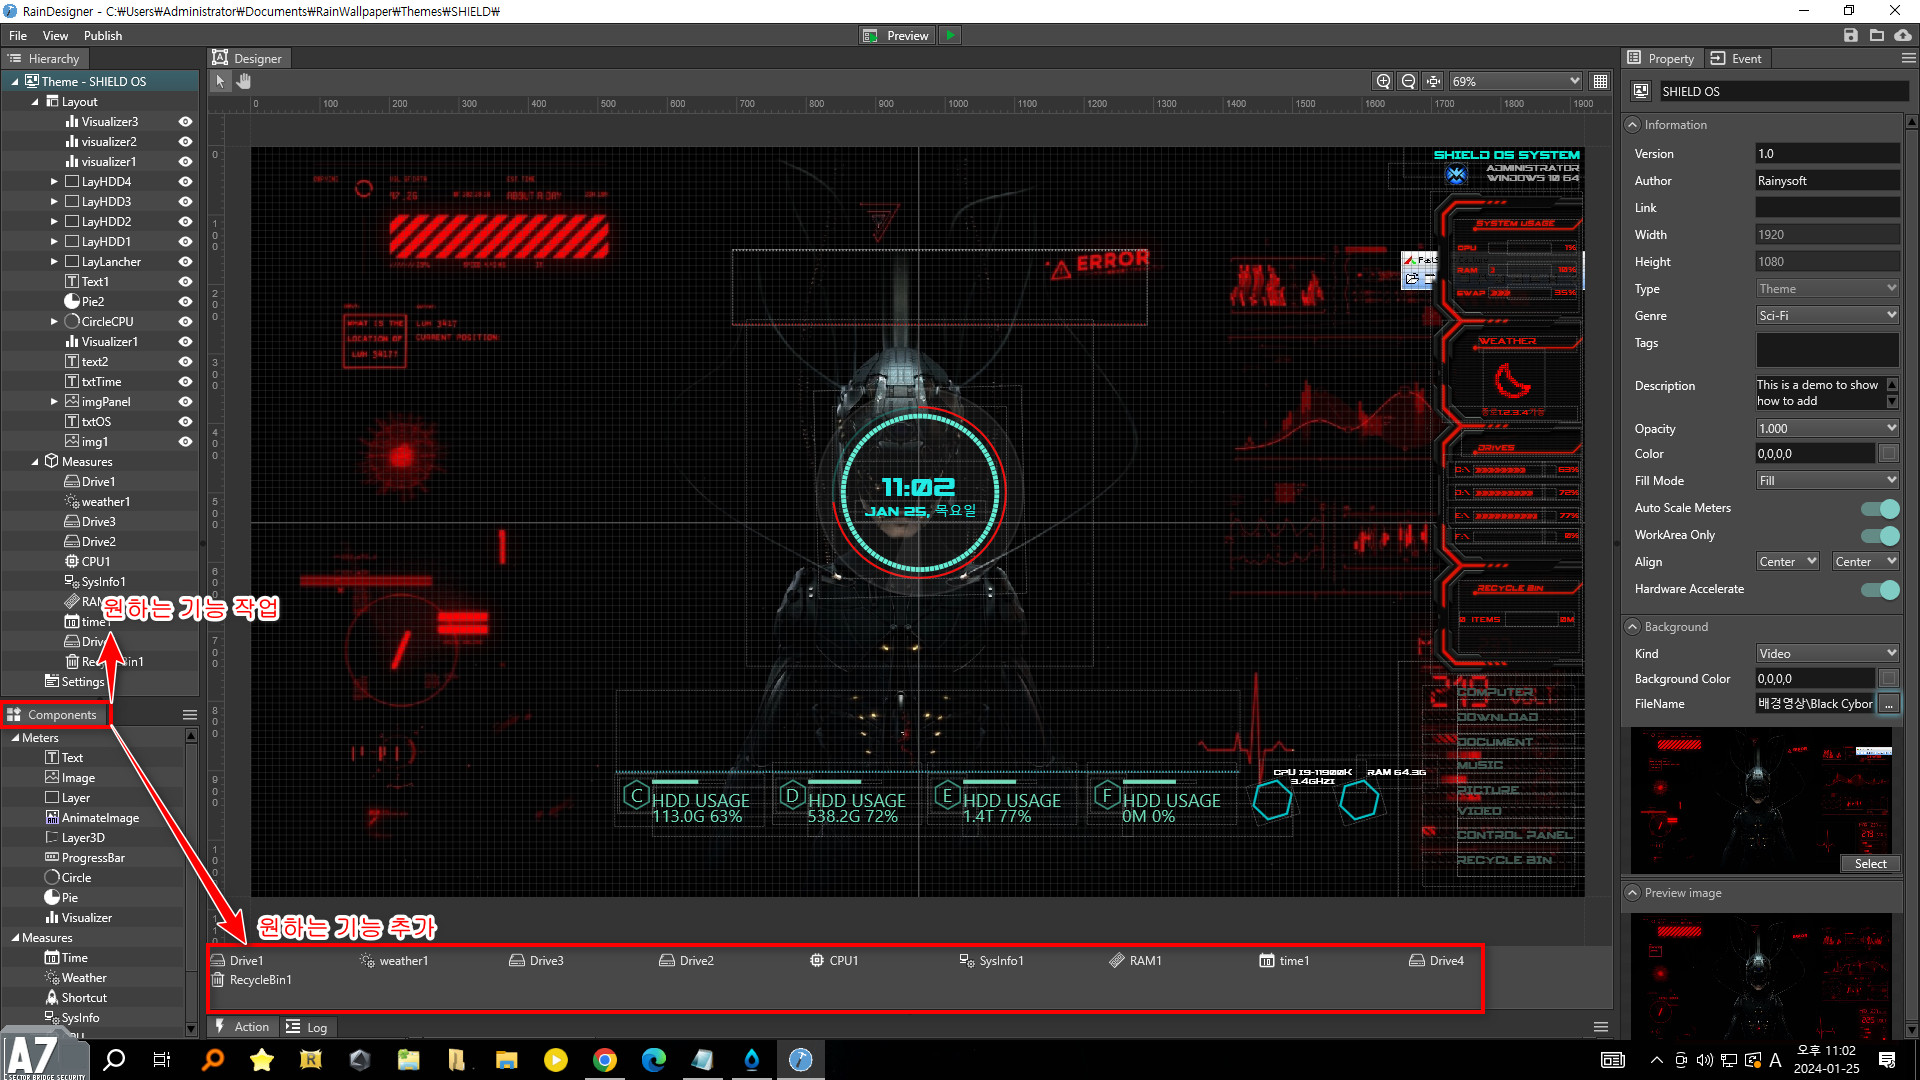Select the Drive1 measure in bottom tray
Image resolution: width=1920 pixels, height=1080 pixels.
point(237,960)
